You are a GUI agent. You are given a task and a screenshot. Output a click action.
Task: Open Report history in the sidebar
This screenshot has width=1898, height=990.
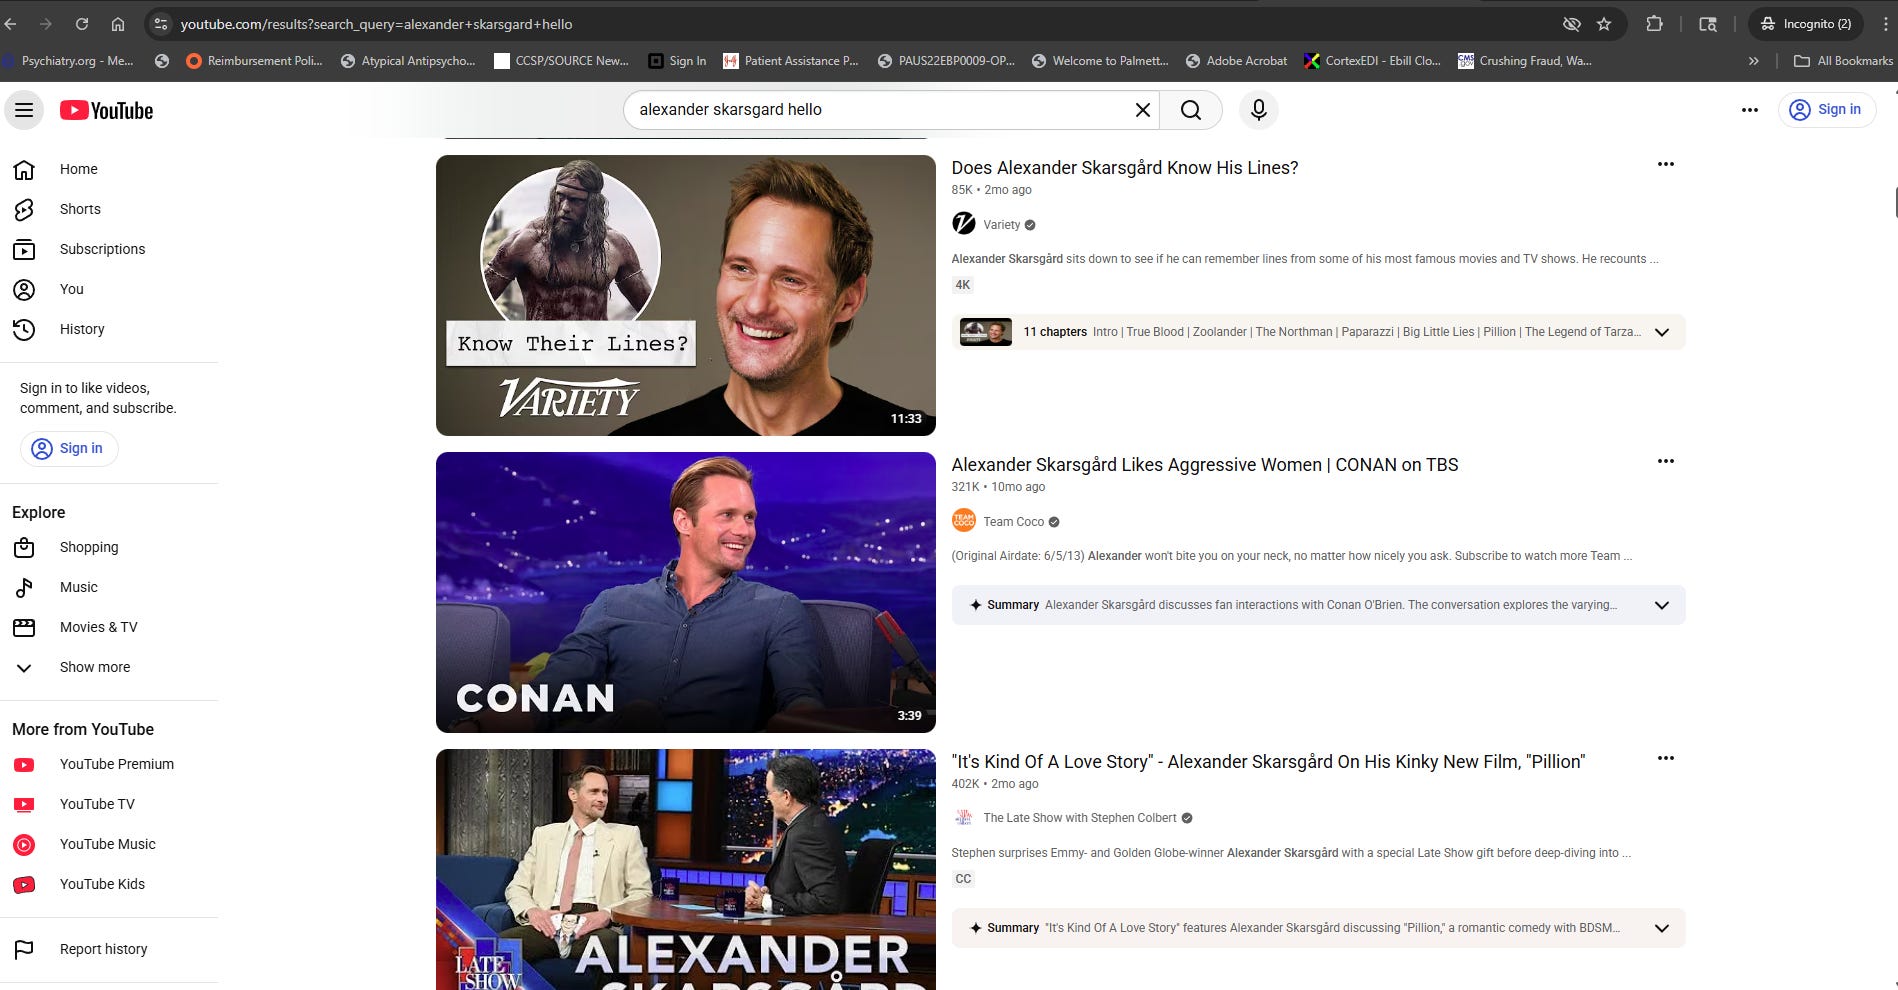click(109, 949)
